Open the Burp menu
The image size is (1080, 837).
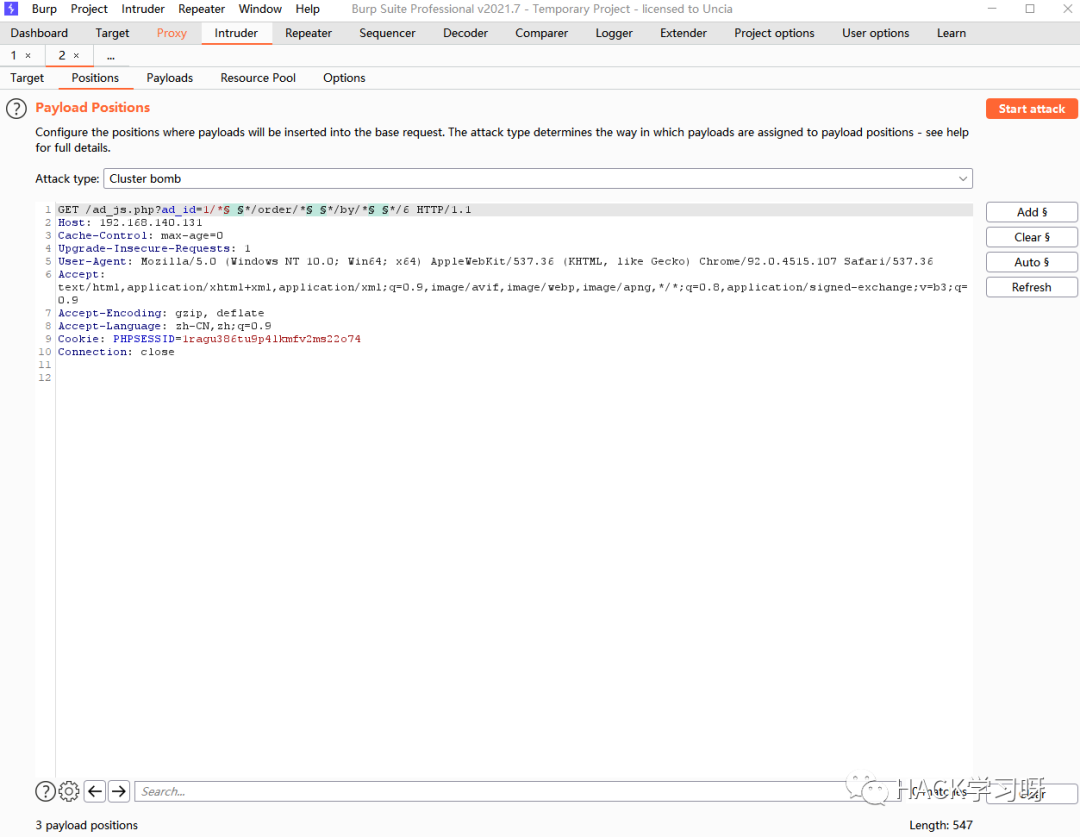coord(44,9)
